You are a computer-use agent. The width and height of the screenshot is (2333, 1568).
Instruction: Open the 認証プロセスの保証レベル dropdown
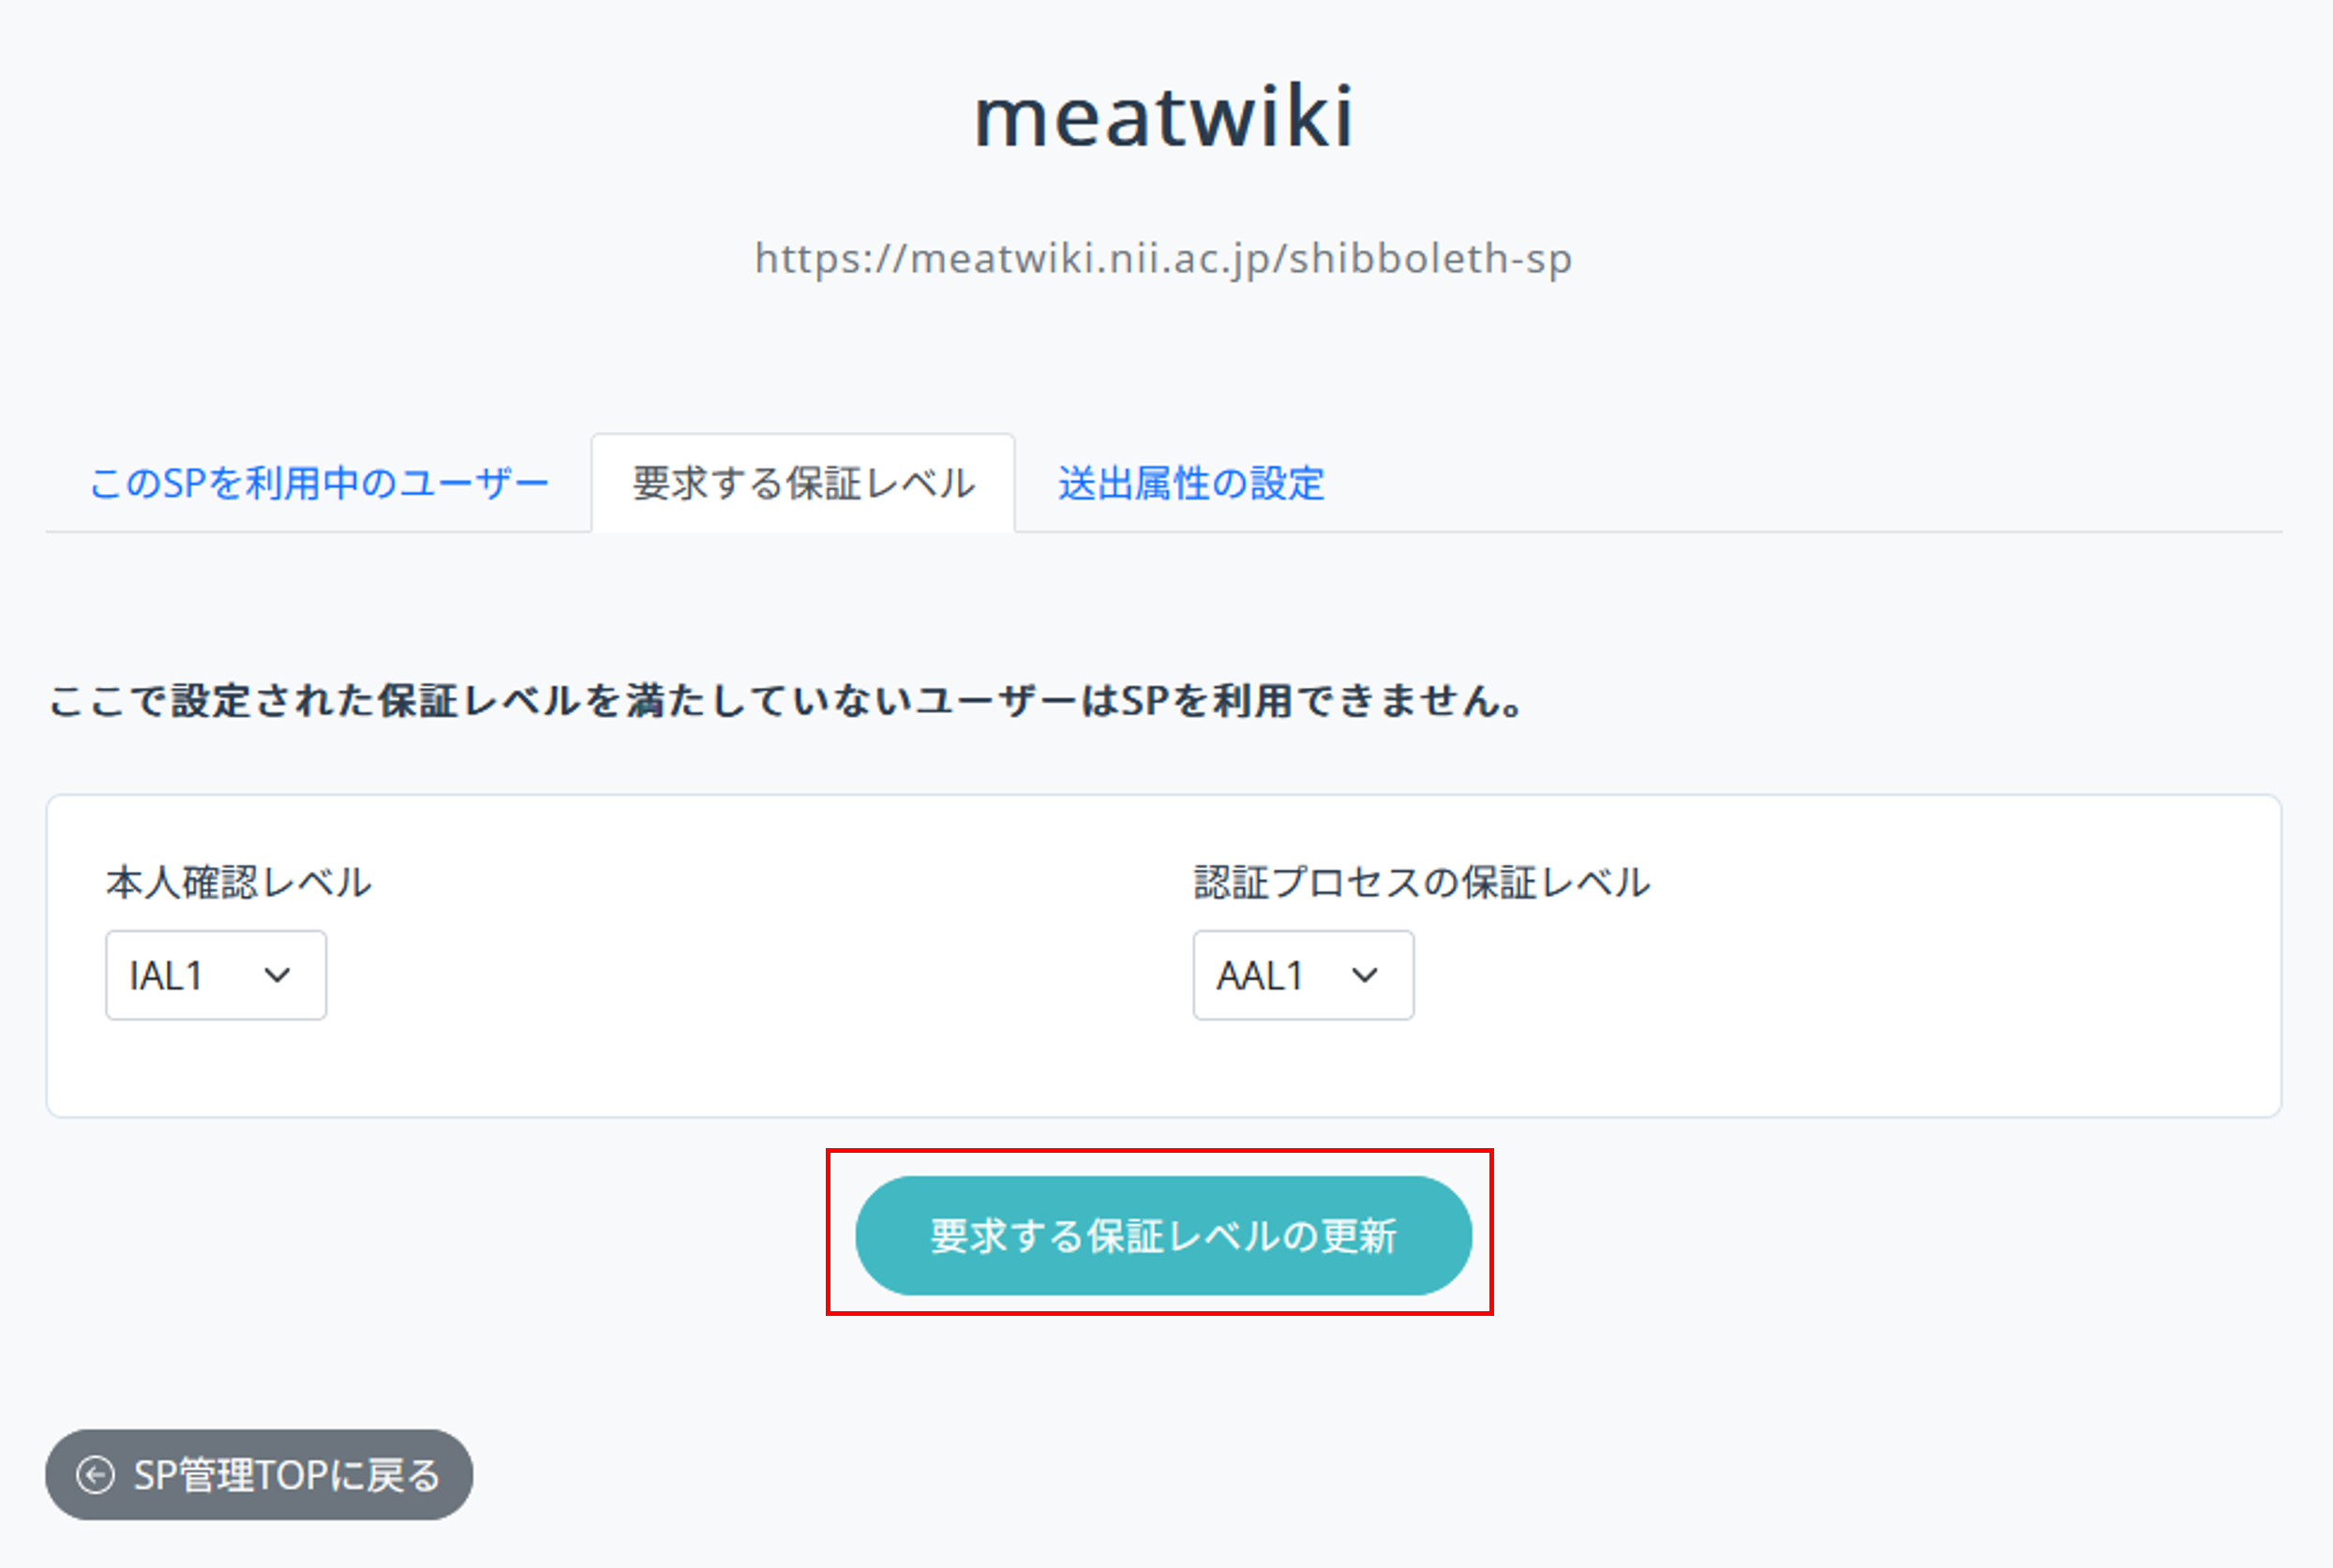tap(1302, 975)
